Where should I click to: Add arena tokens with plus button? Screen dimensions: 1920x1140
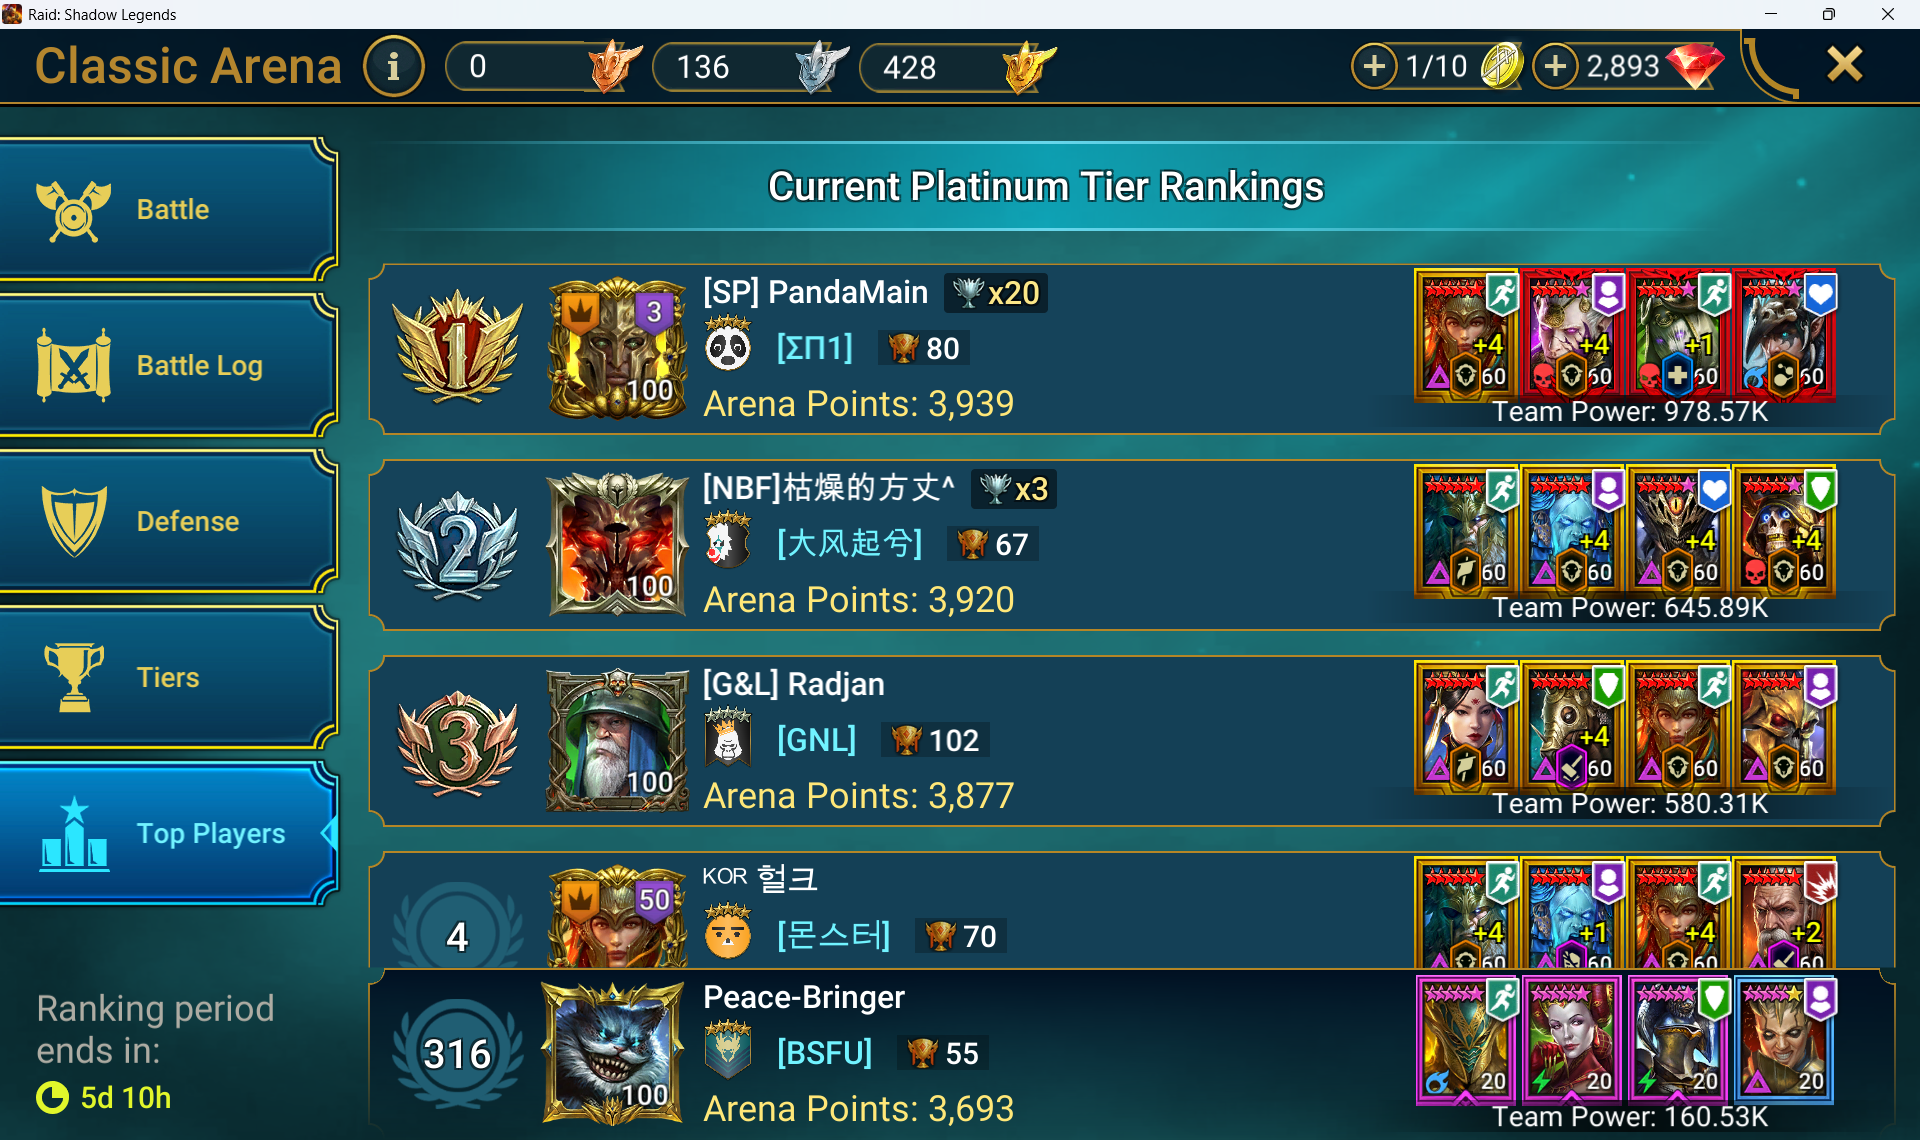1375,66
